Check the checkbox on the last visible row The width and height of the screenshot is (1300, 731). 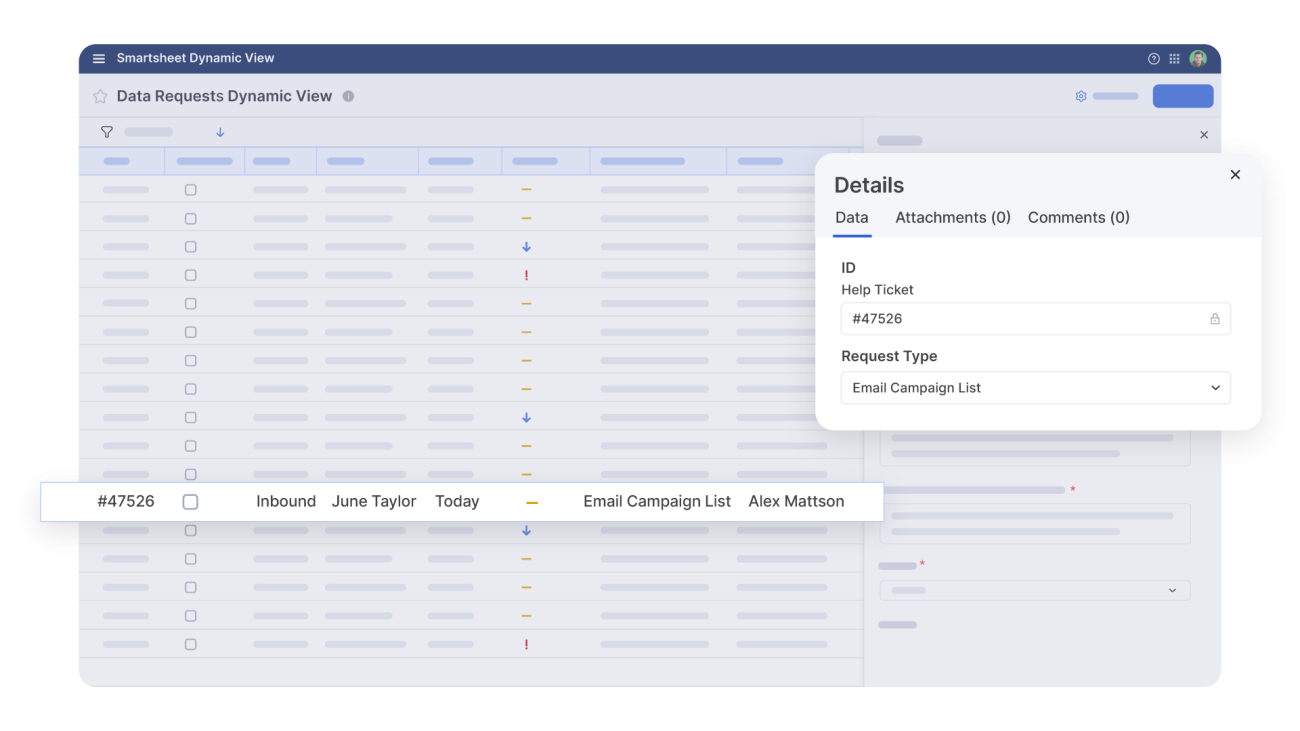(x=190, y=644)
